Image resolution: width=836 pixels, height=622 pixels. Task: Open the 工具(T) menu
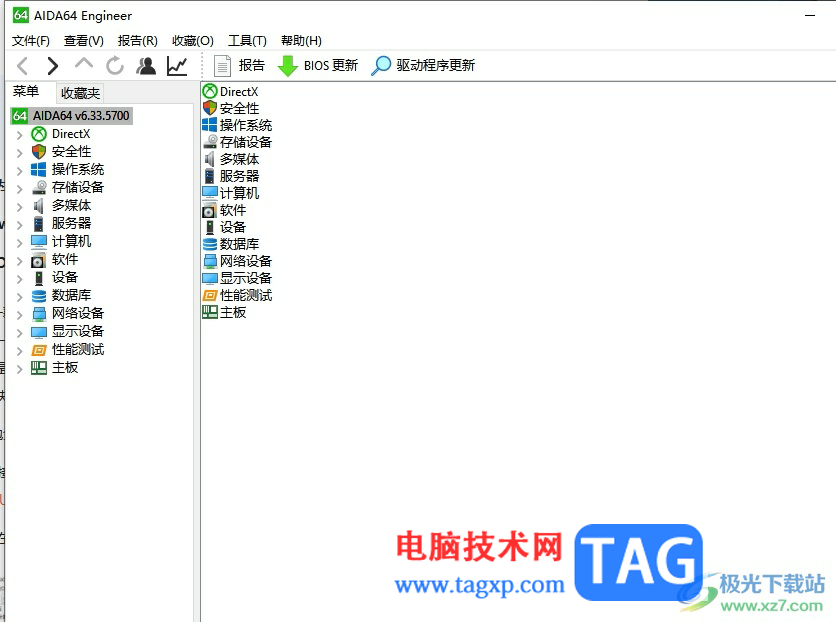[x=247, y=41]
